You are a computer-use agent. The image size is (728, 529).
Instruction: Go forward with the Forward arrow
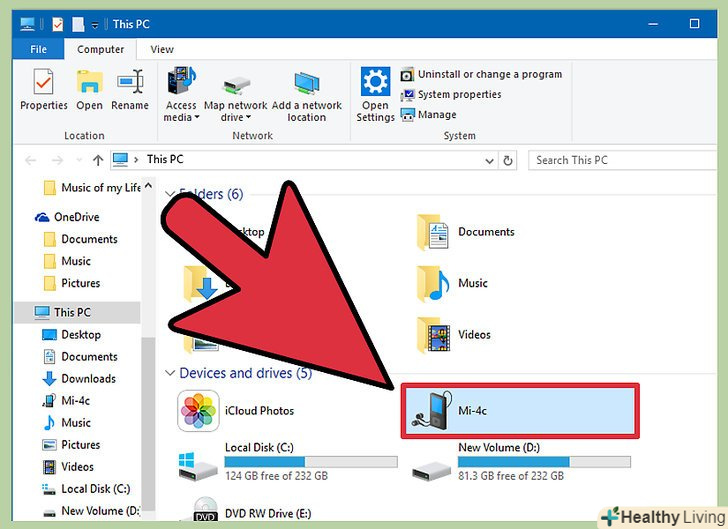click(x=57, y=160)
